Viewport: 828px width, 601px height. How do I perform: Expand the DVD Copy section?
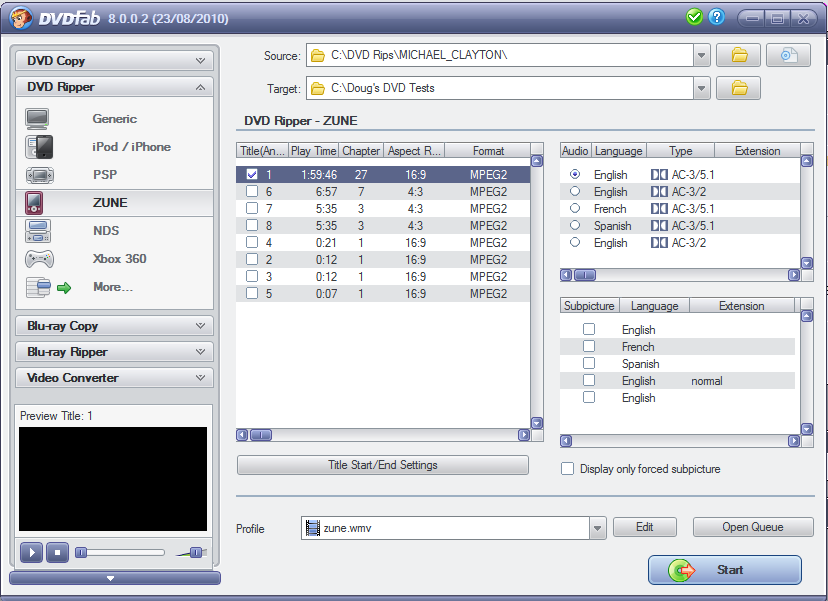click(114, 61)
